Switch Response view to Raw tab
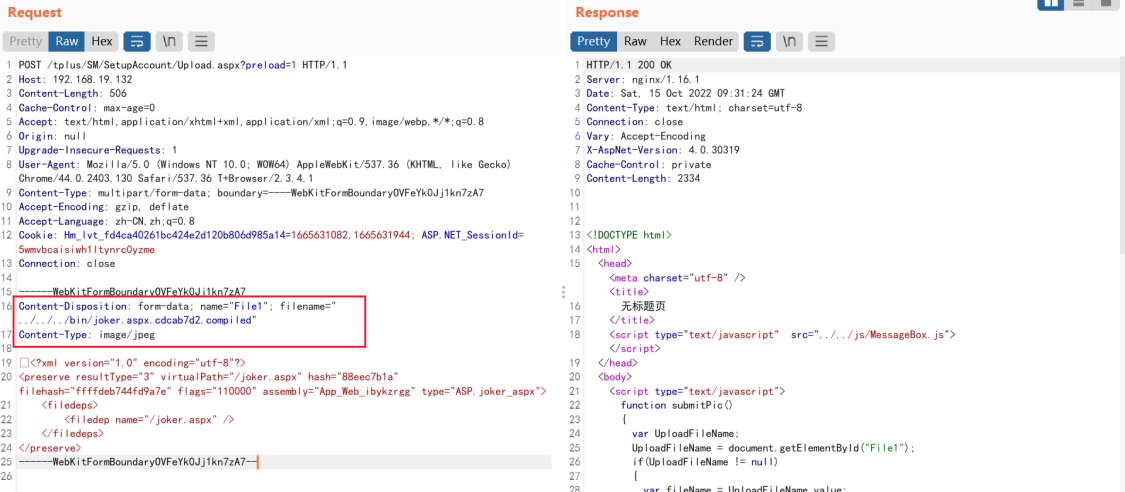1125x492 pixels. [635, 42]
